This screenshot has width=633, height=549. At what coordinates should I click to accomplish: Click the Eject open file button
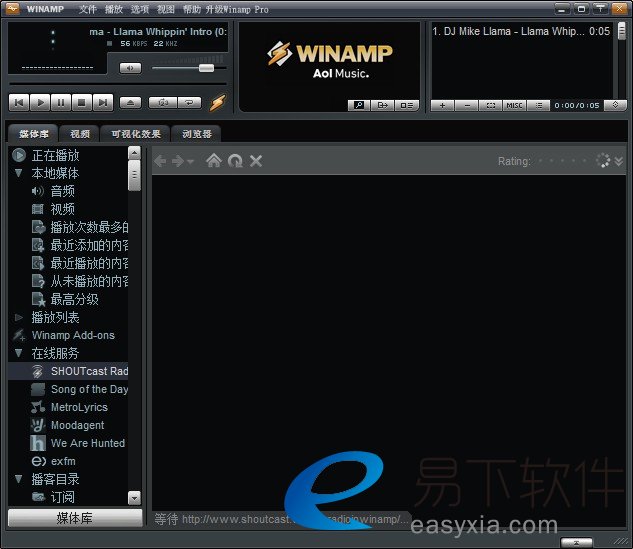tap(130, 103)
